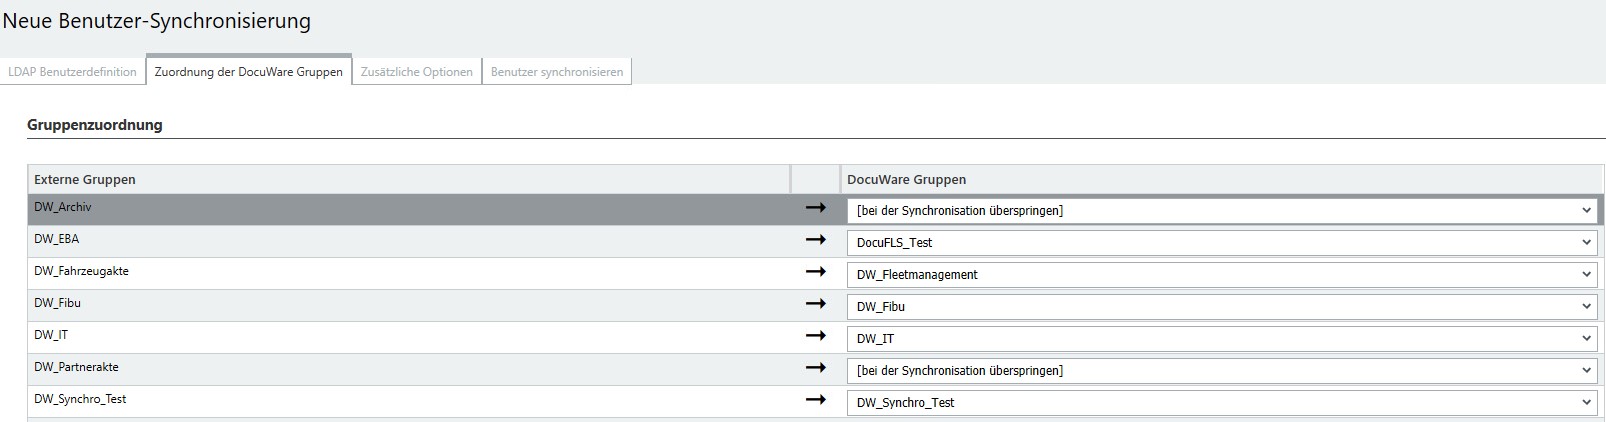Expand the DW_Synchro_Test DocuWare group dropdown
Image resolution: width=1606 pixels, height=422 pixels.
pos(1221,403)
